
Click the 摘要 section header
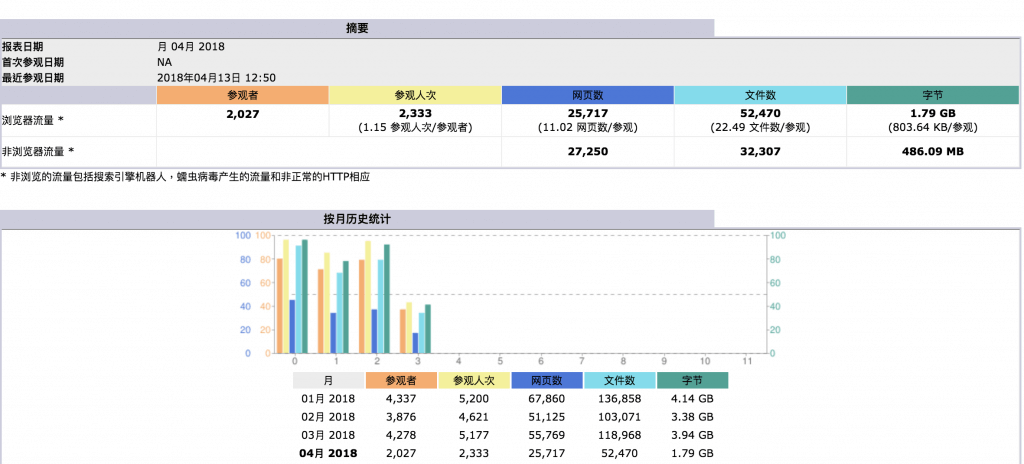click(x=357, y=28)
